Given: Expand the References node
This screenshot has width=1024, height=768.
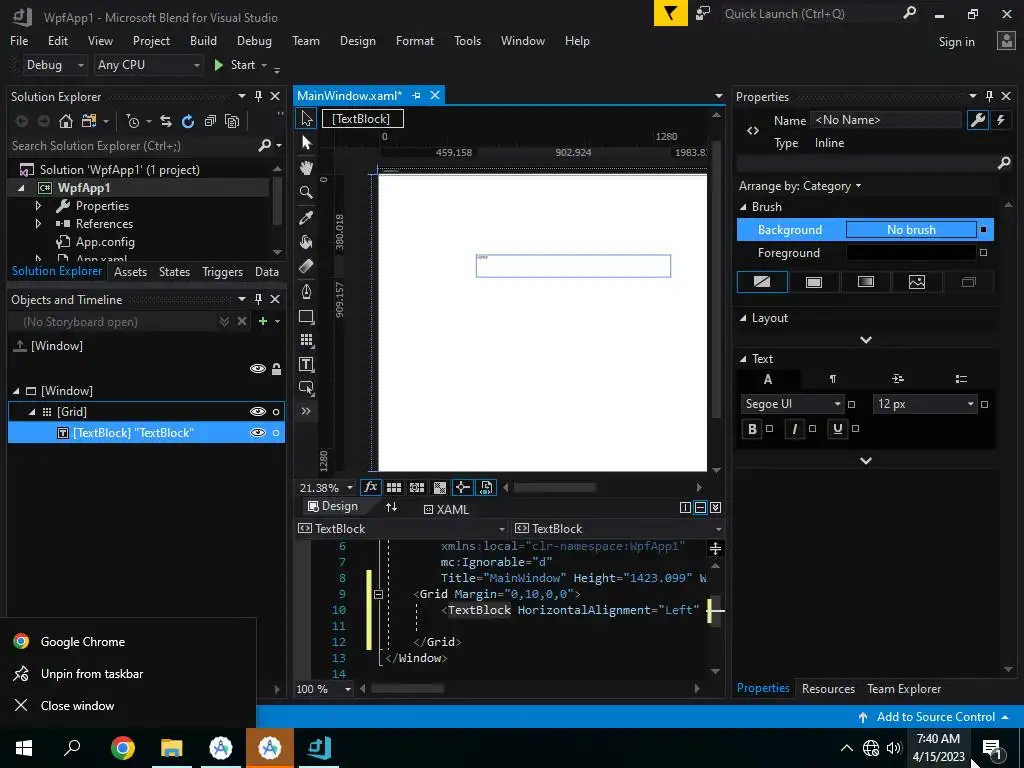Looking at the screenshot, I should click(38, 224).
